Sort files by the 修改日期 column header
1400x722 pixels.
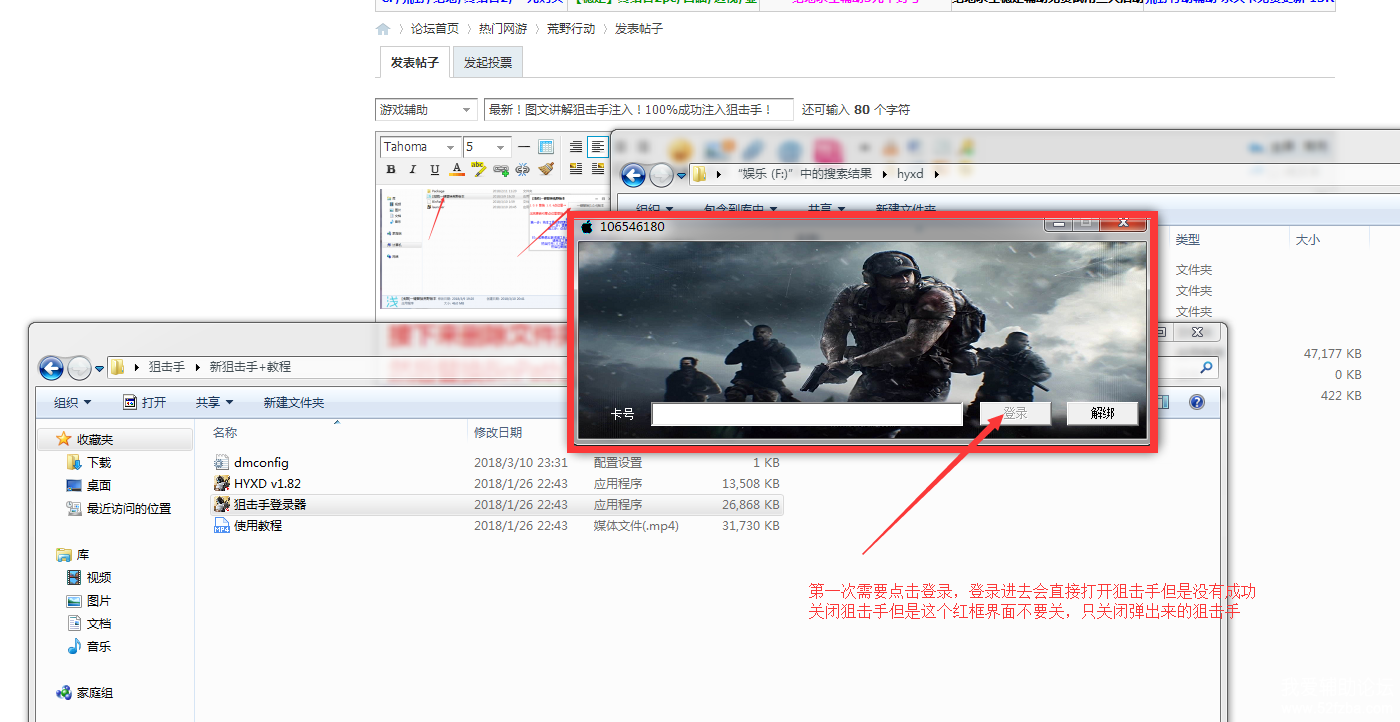(x=498, y=433)
